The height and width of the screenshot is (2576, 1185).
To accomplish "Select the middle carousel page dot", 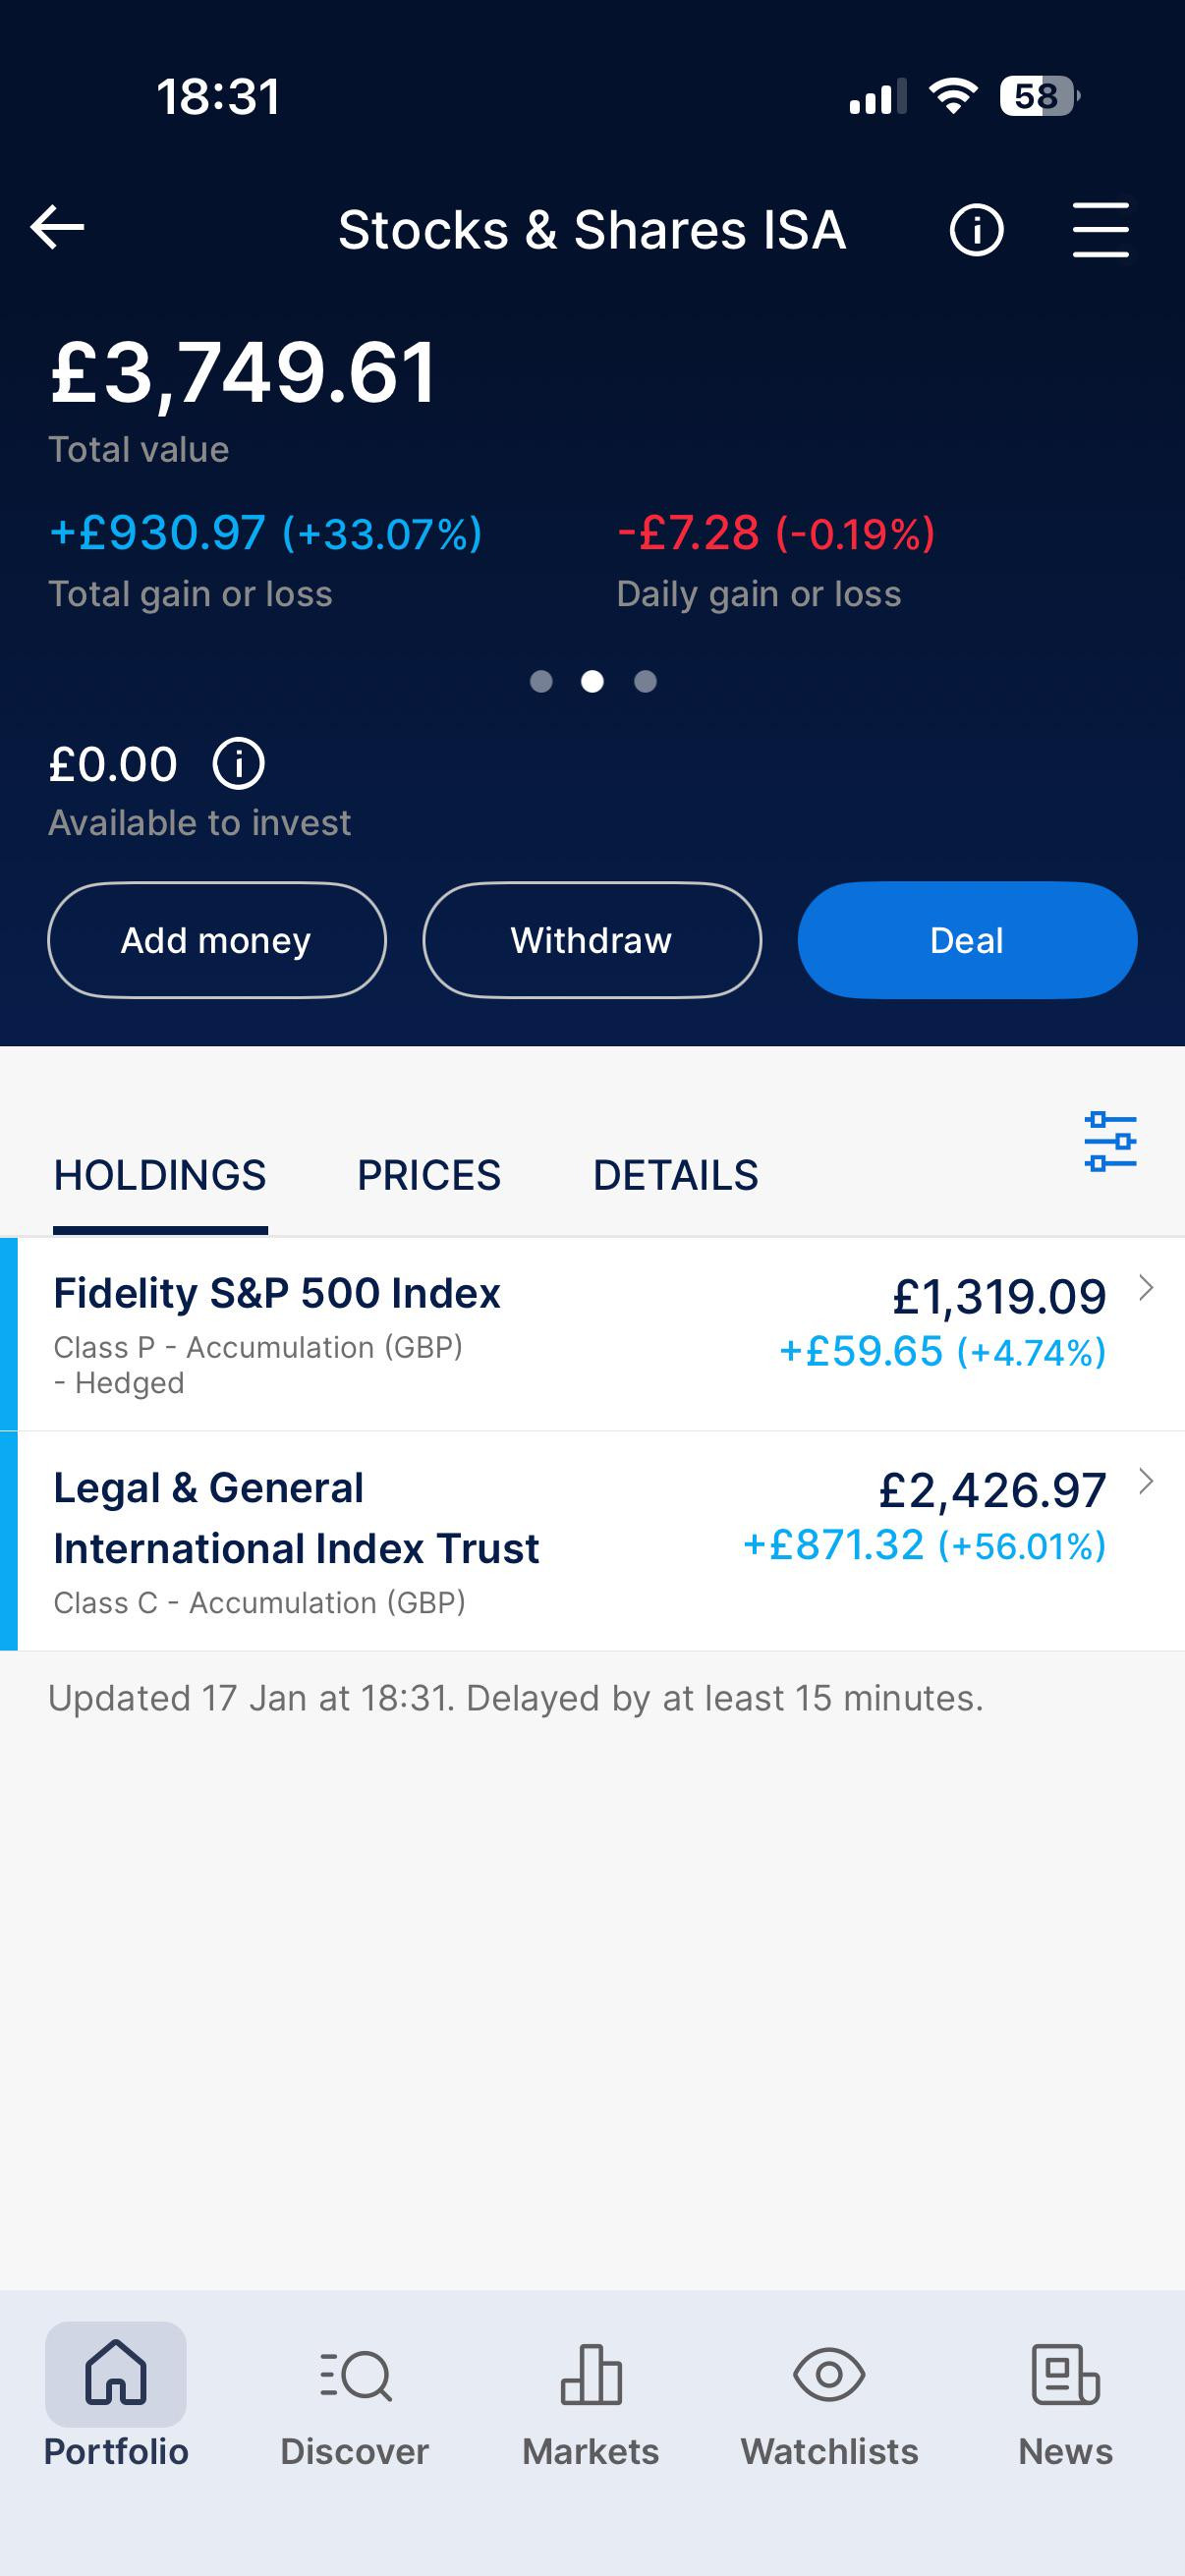I will coord(593,682).
